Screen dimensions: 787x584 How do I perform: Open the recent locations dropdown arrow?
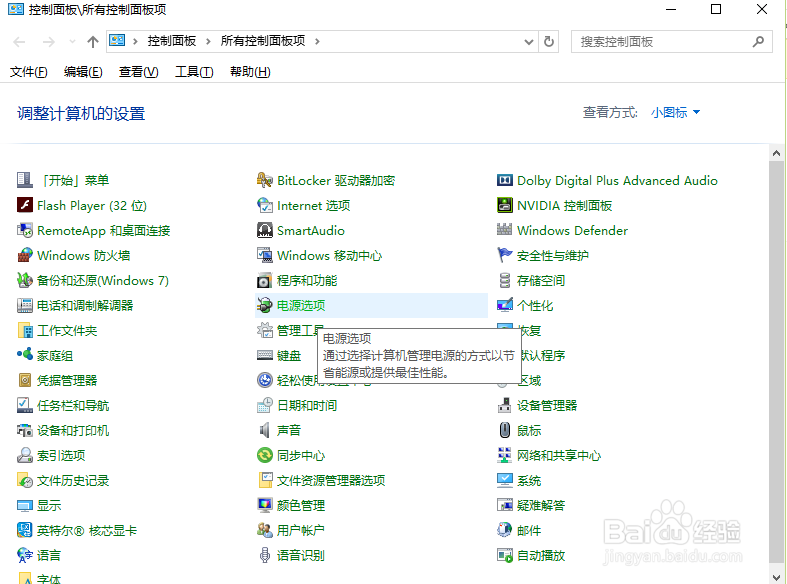pos(73,42)
